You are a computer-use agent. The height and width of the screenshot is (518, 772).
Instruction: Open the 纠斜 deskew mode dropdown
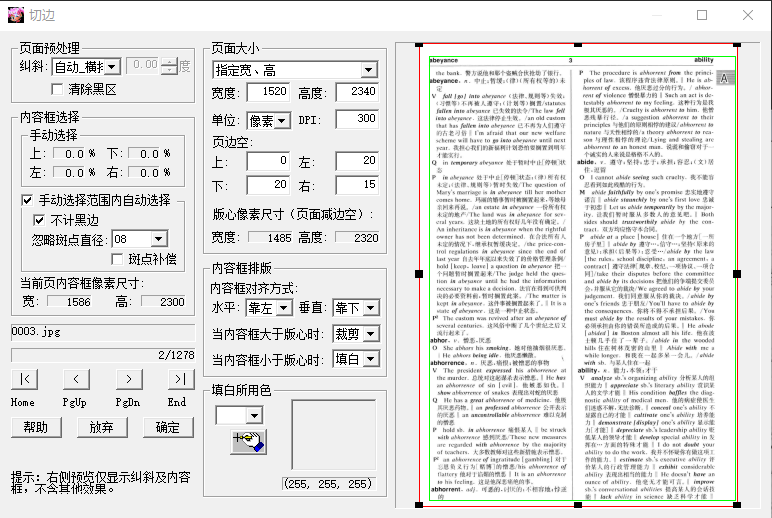pyautogui.click(x=113, y=66)
